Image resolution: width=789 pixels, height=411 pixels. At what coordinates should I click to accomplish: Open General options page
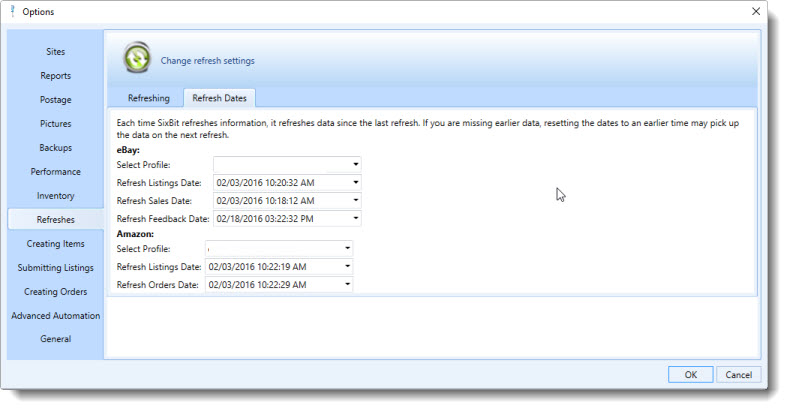(x=55, y=339)
